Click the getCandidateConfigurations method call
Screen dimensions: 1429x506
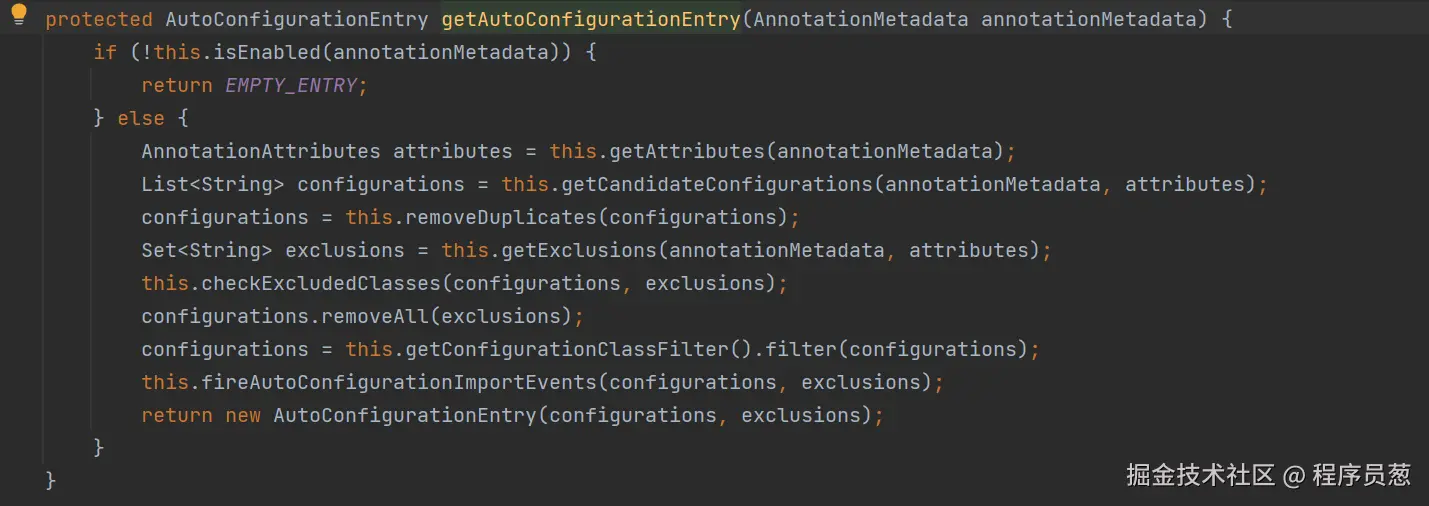[716, 184]
